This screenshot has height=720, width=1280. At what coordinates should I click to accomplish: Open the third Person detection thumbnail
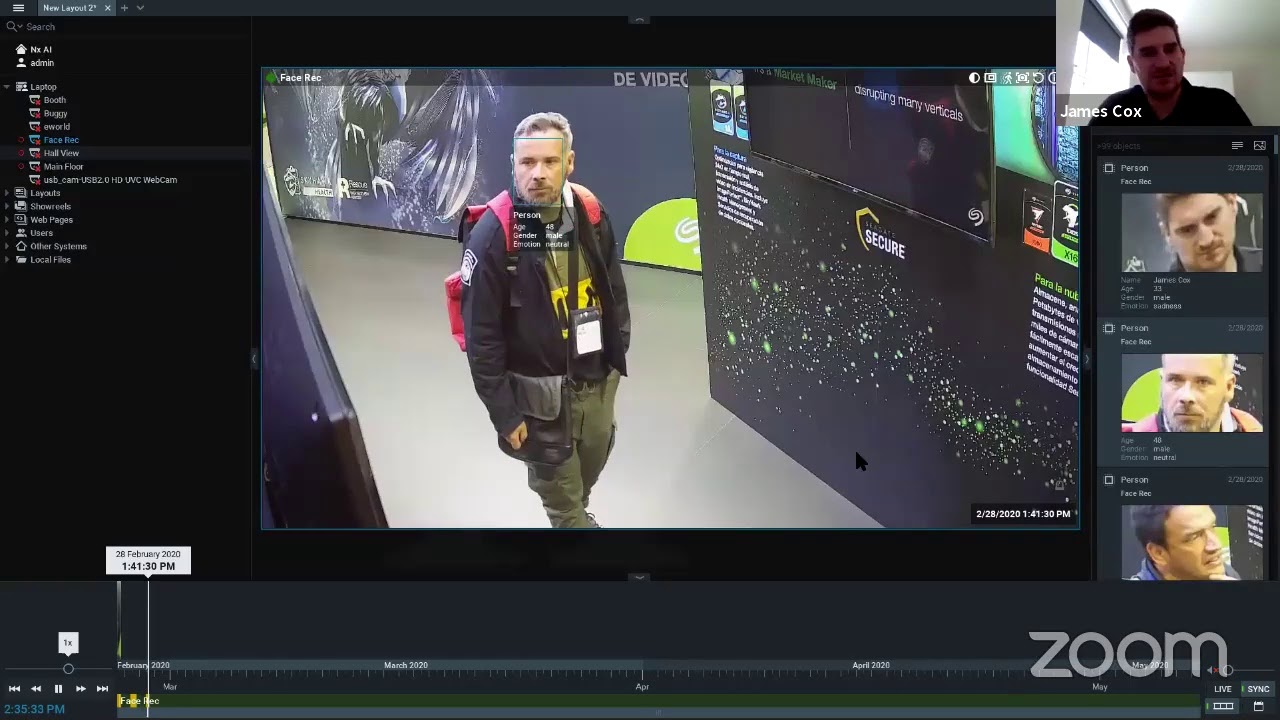tap(1192, 542)
